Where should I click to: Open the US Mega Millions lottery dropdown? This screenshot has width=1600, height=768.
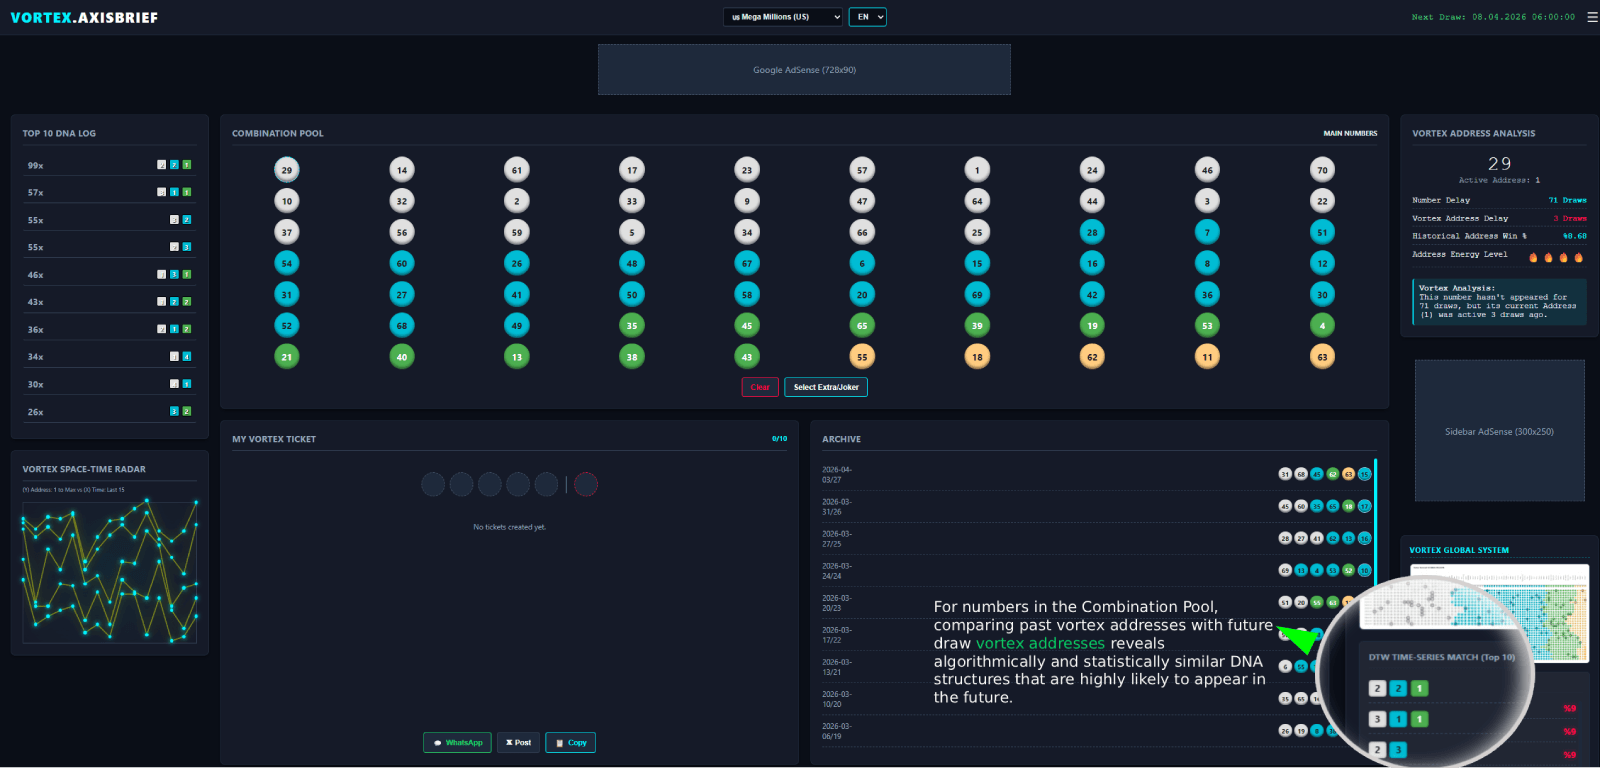783,17
